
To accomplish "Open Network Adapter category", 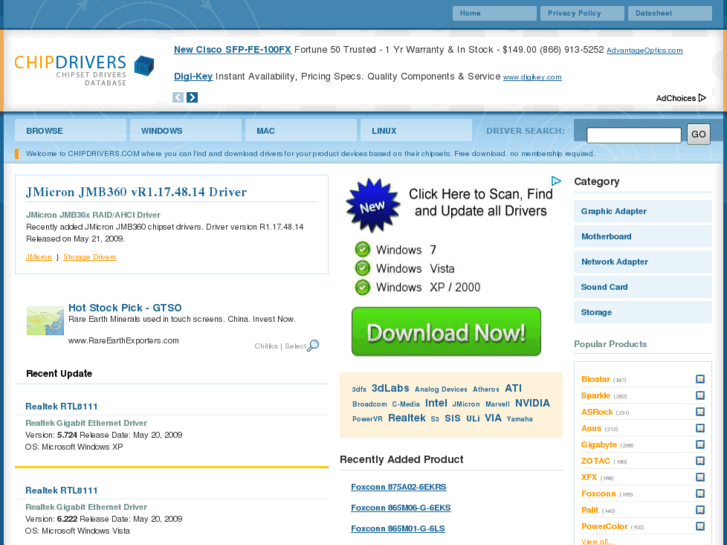I will pos(643,262).
